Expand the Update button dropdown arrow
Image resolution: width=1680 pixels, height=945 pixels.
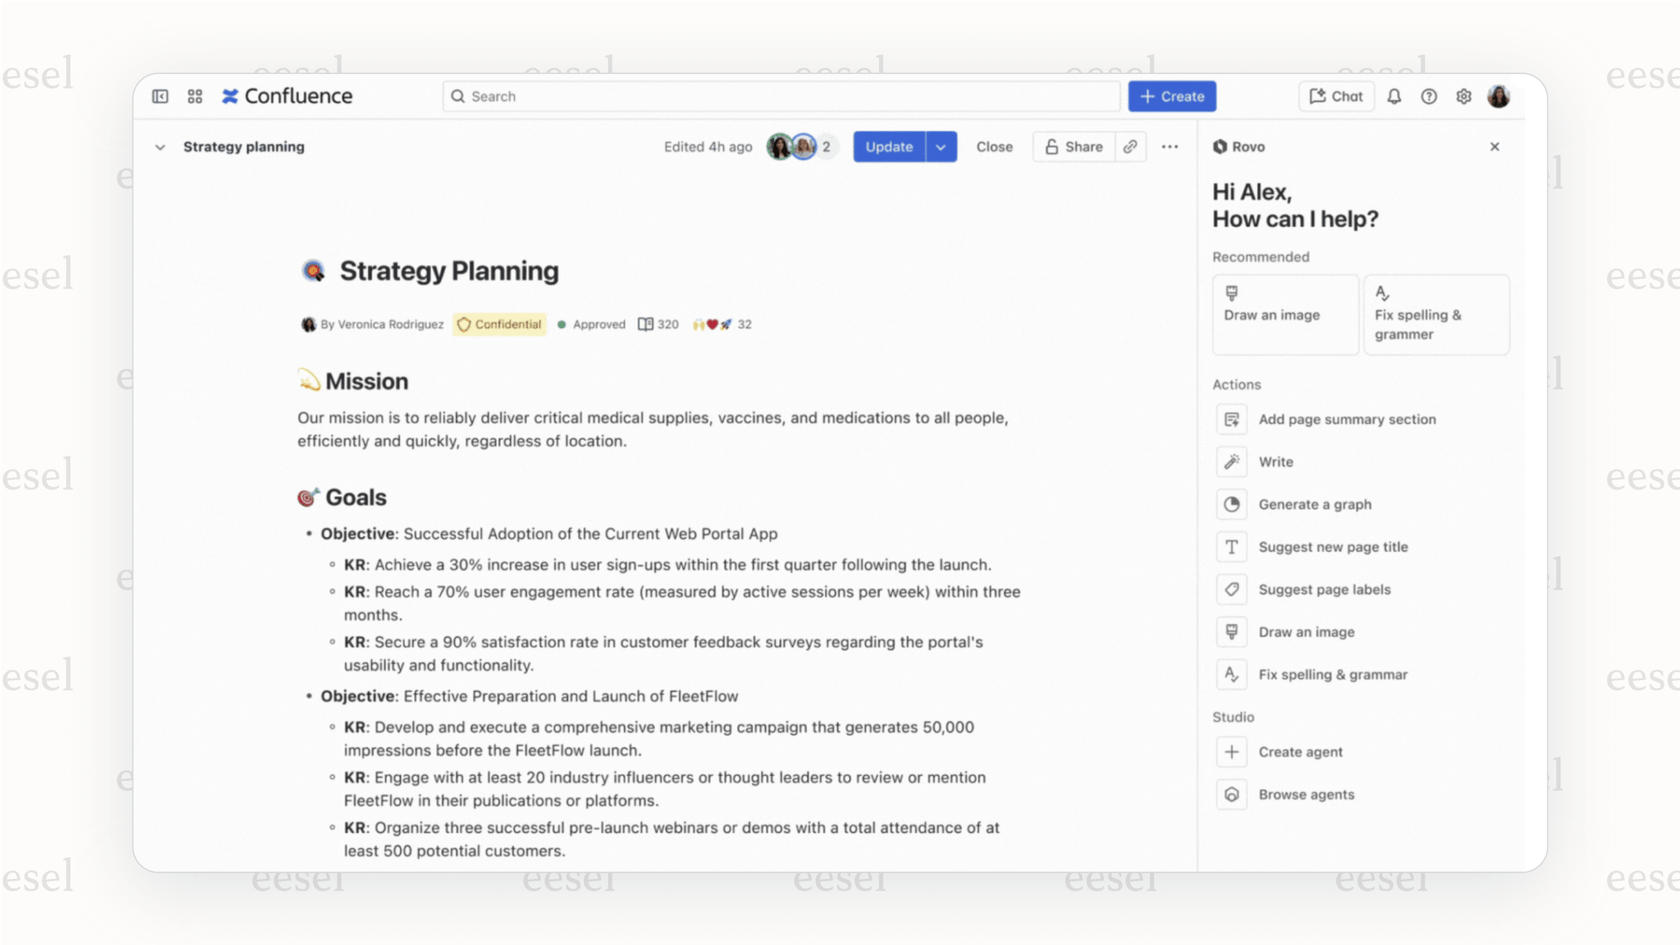pos(940,146)
